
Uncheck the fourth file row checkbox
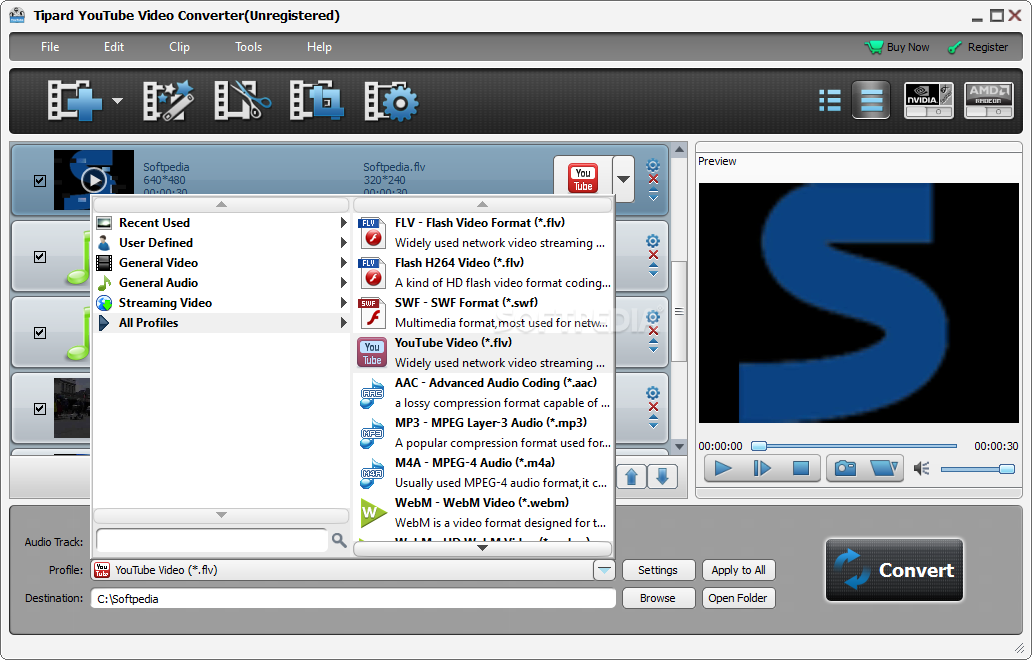[x=40, y=409]
